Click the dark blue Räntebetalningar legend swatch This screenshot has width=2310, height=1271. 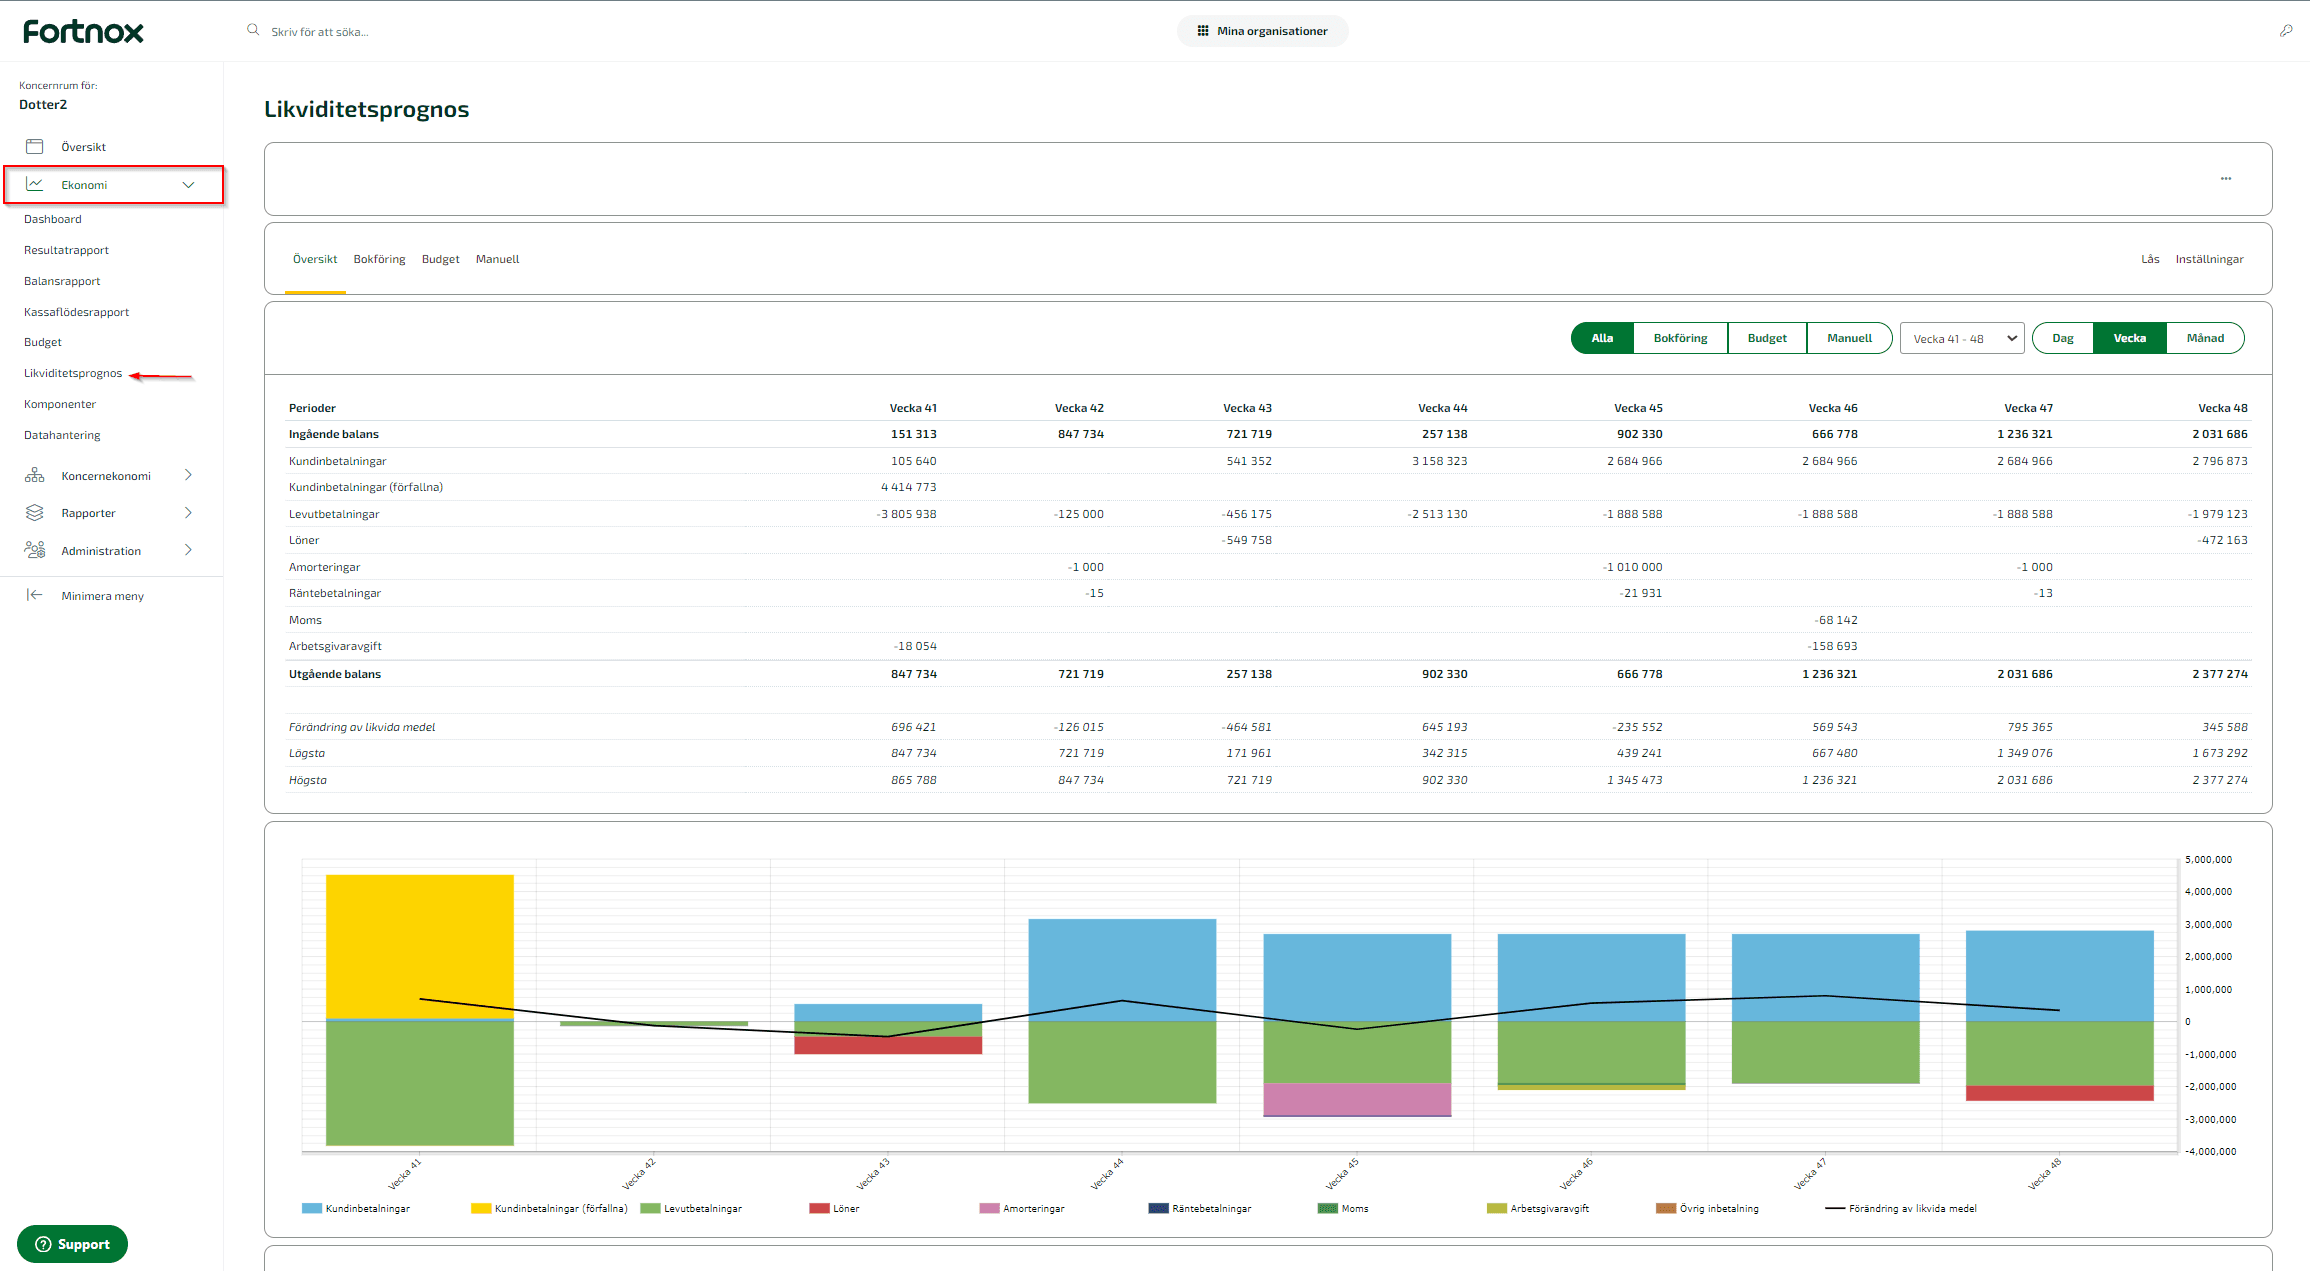1158,1209
